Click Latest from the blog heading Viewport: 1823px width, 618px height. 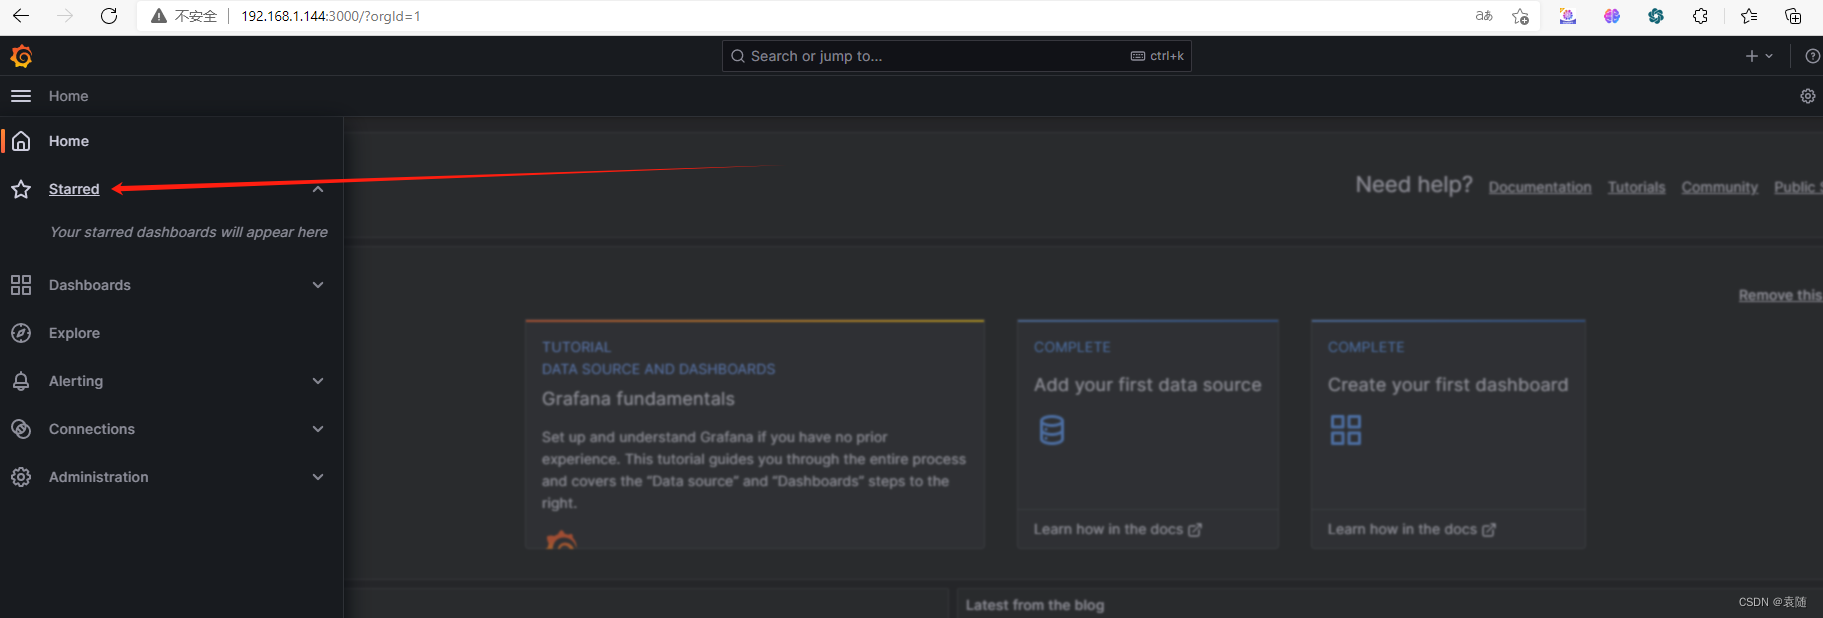pos(1035,605)
